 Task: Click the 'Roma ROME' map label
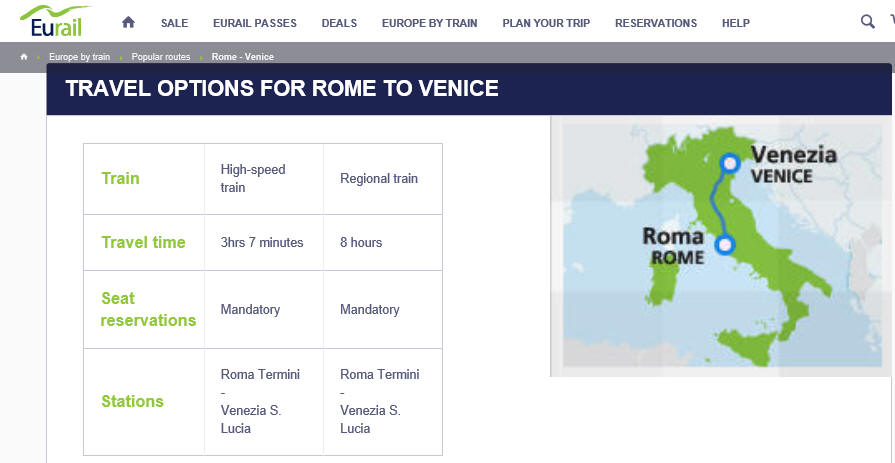point(674,246)
